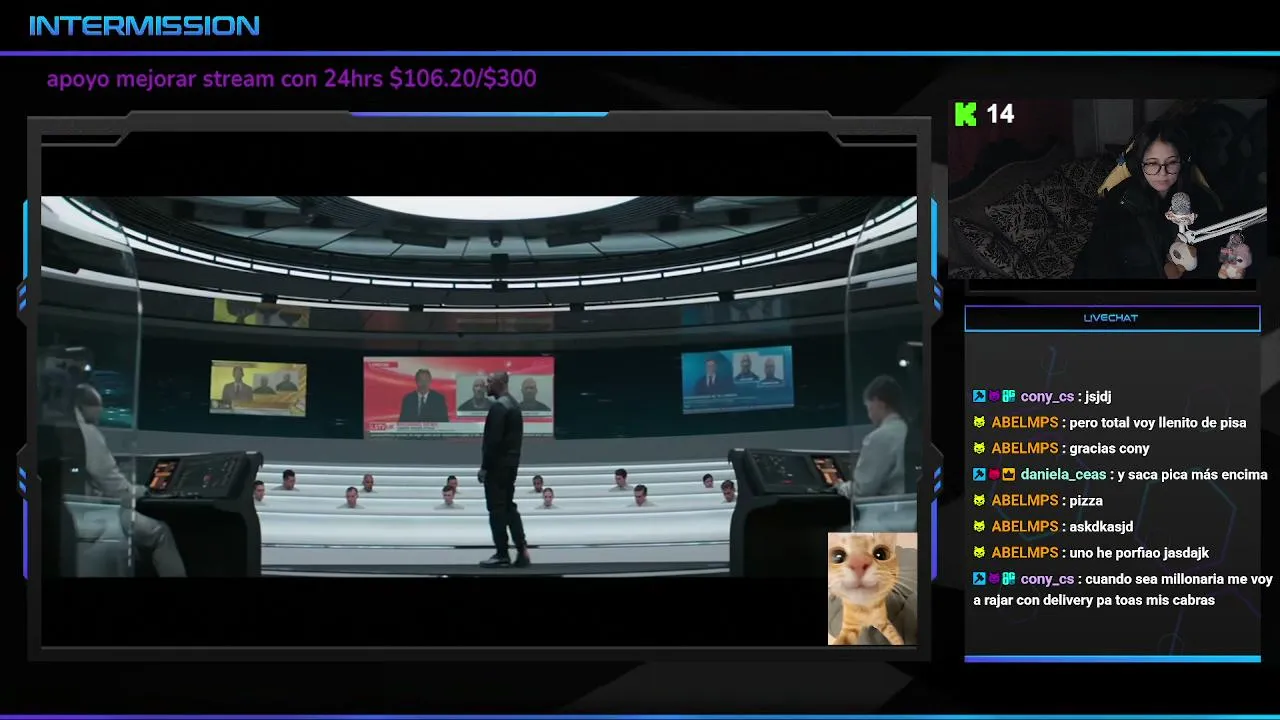Click the moderator badge on the "cuando sea millonaria" message
1280x720 pixels.
click(x=979, y=579)
